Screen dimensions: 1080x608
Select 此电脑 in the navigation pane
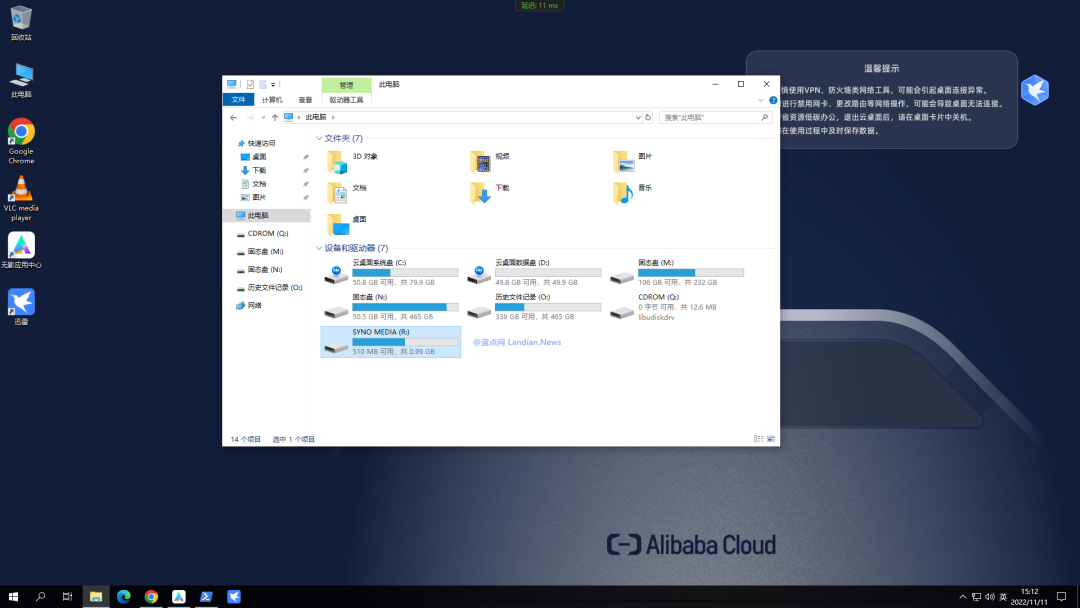point(267,216)
